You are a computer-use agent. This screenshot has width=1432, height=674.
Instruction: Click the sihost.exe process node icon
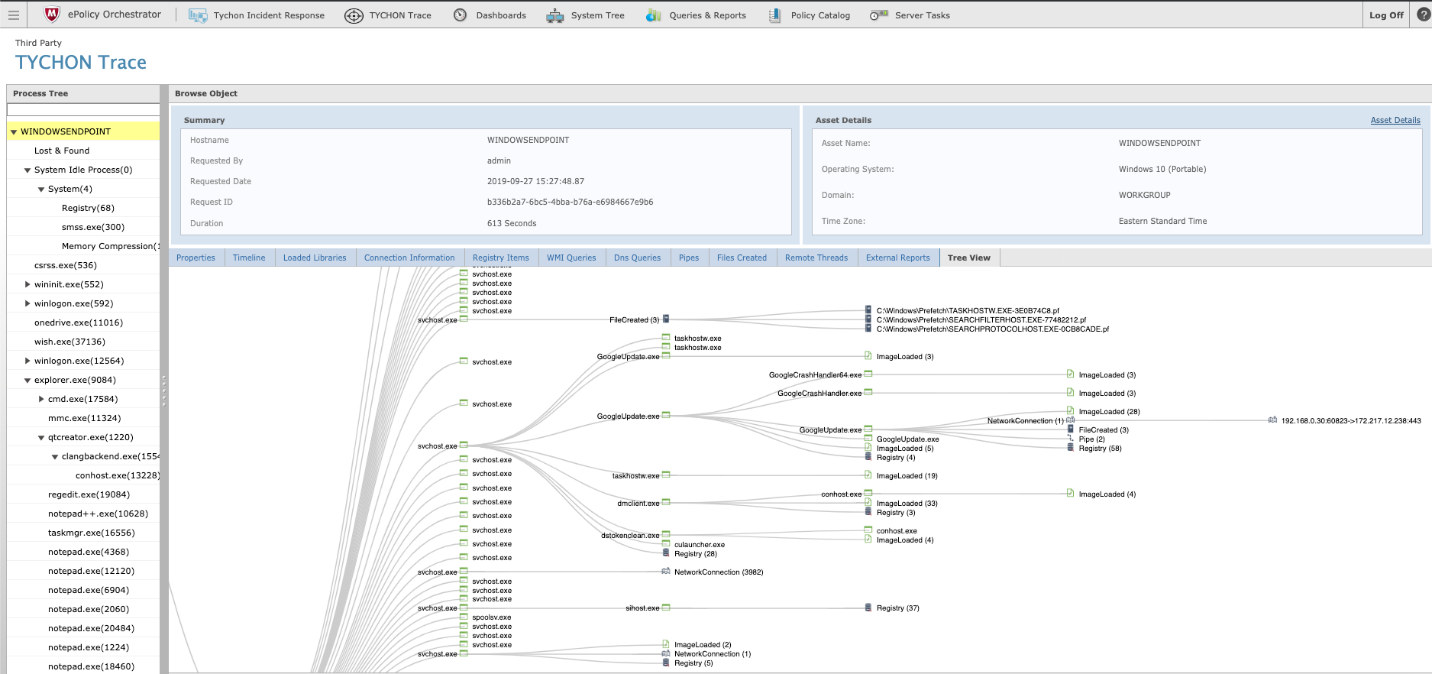pos(666,608)
